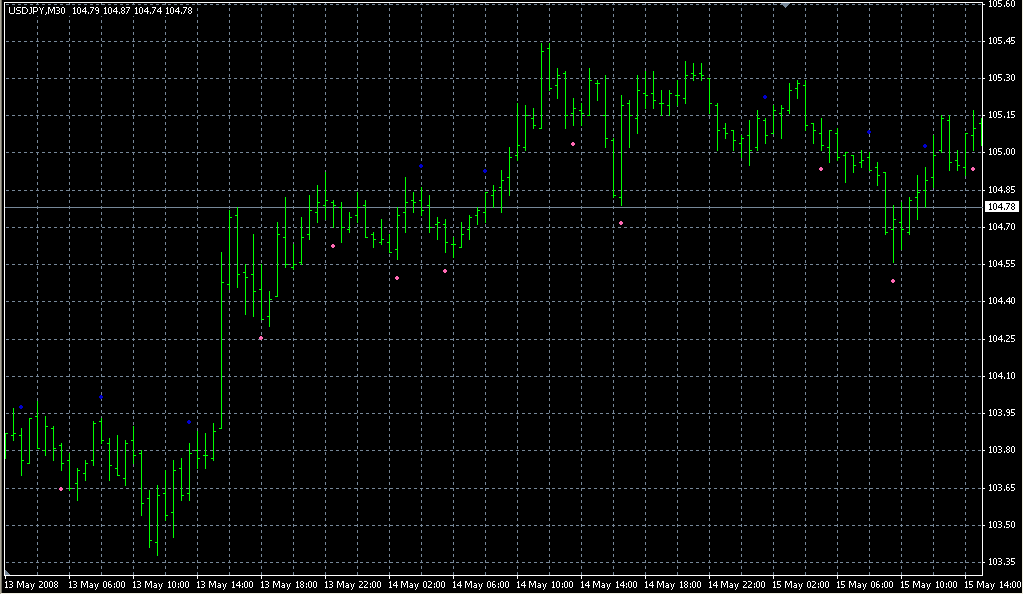The image size is (1024, 594).
Task: Click the 105.60 price scale label
Action: point(1001,4)
